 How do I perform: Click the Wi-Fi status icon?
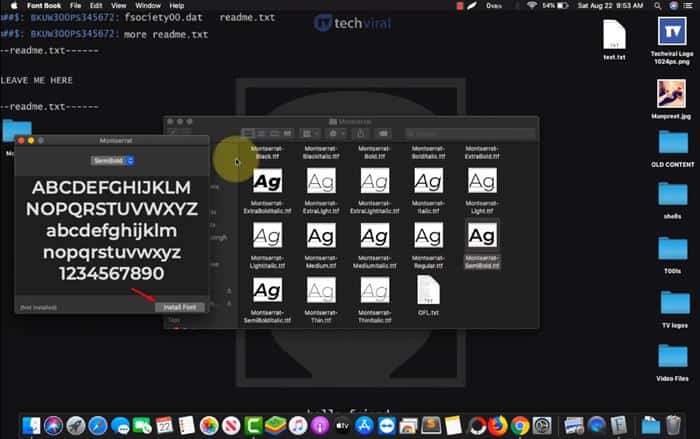(531, 5)
